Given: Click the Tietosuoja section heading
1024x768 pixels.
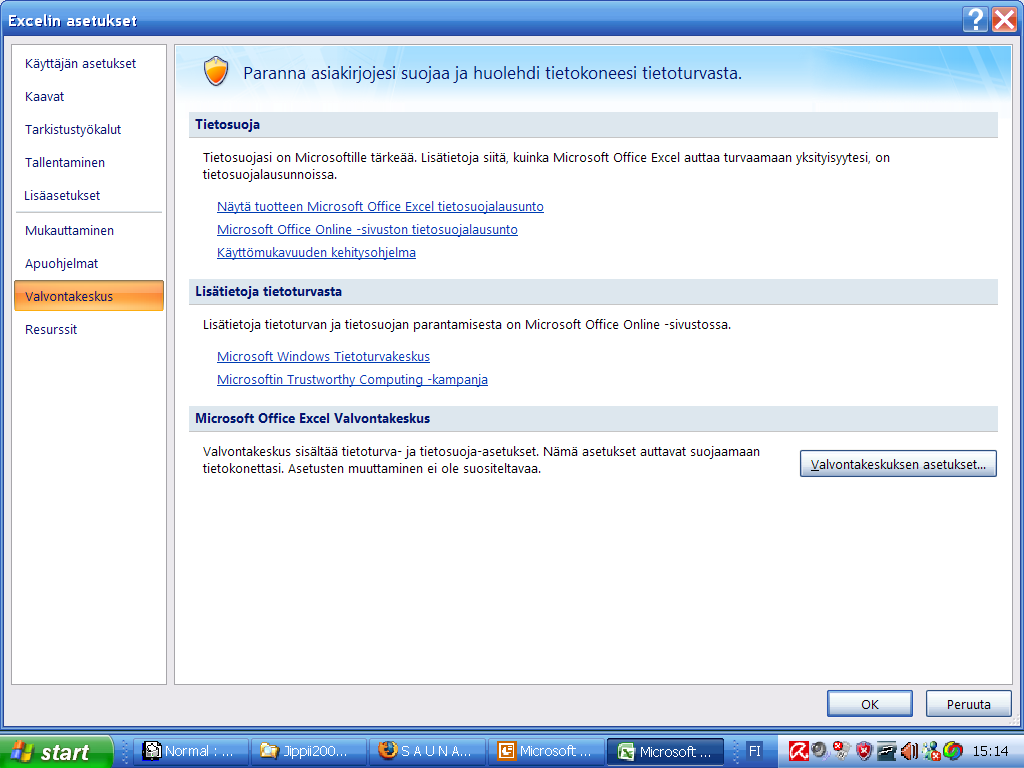Looking at the screenshot, I should [x=227, y=124].
